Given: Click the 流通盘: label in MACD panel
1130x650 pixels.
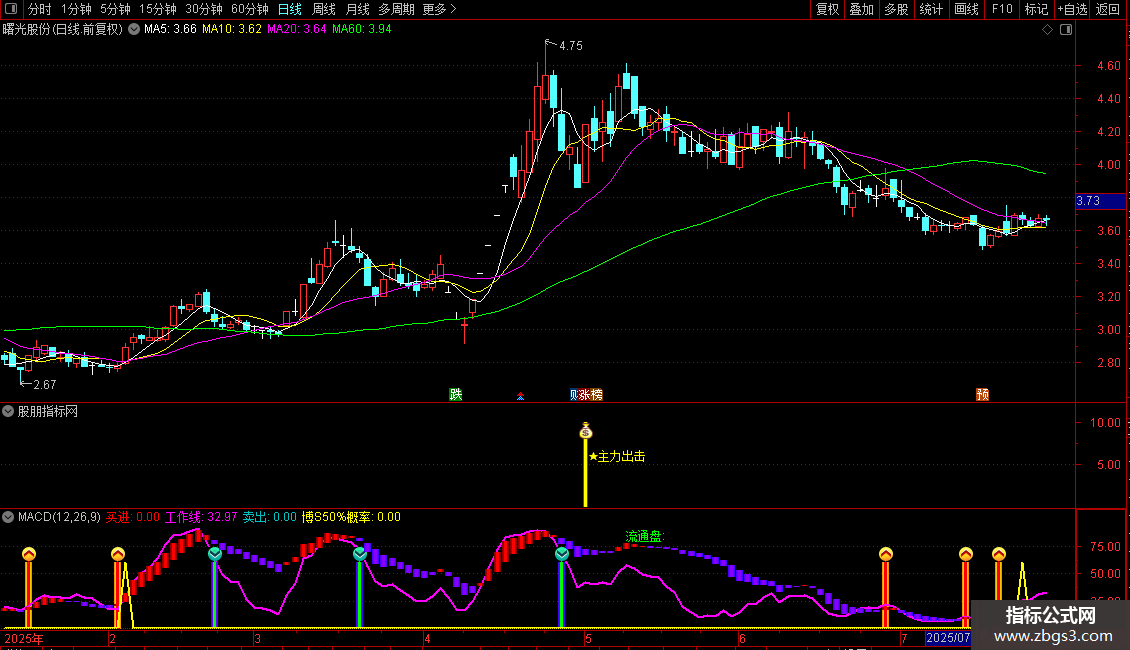Looking at the screenshot, I should pyautogui.click(x=645, y=536).
